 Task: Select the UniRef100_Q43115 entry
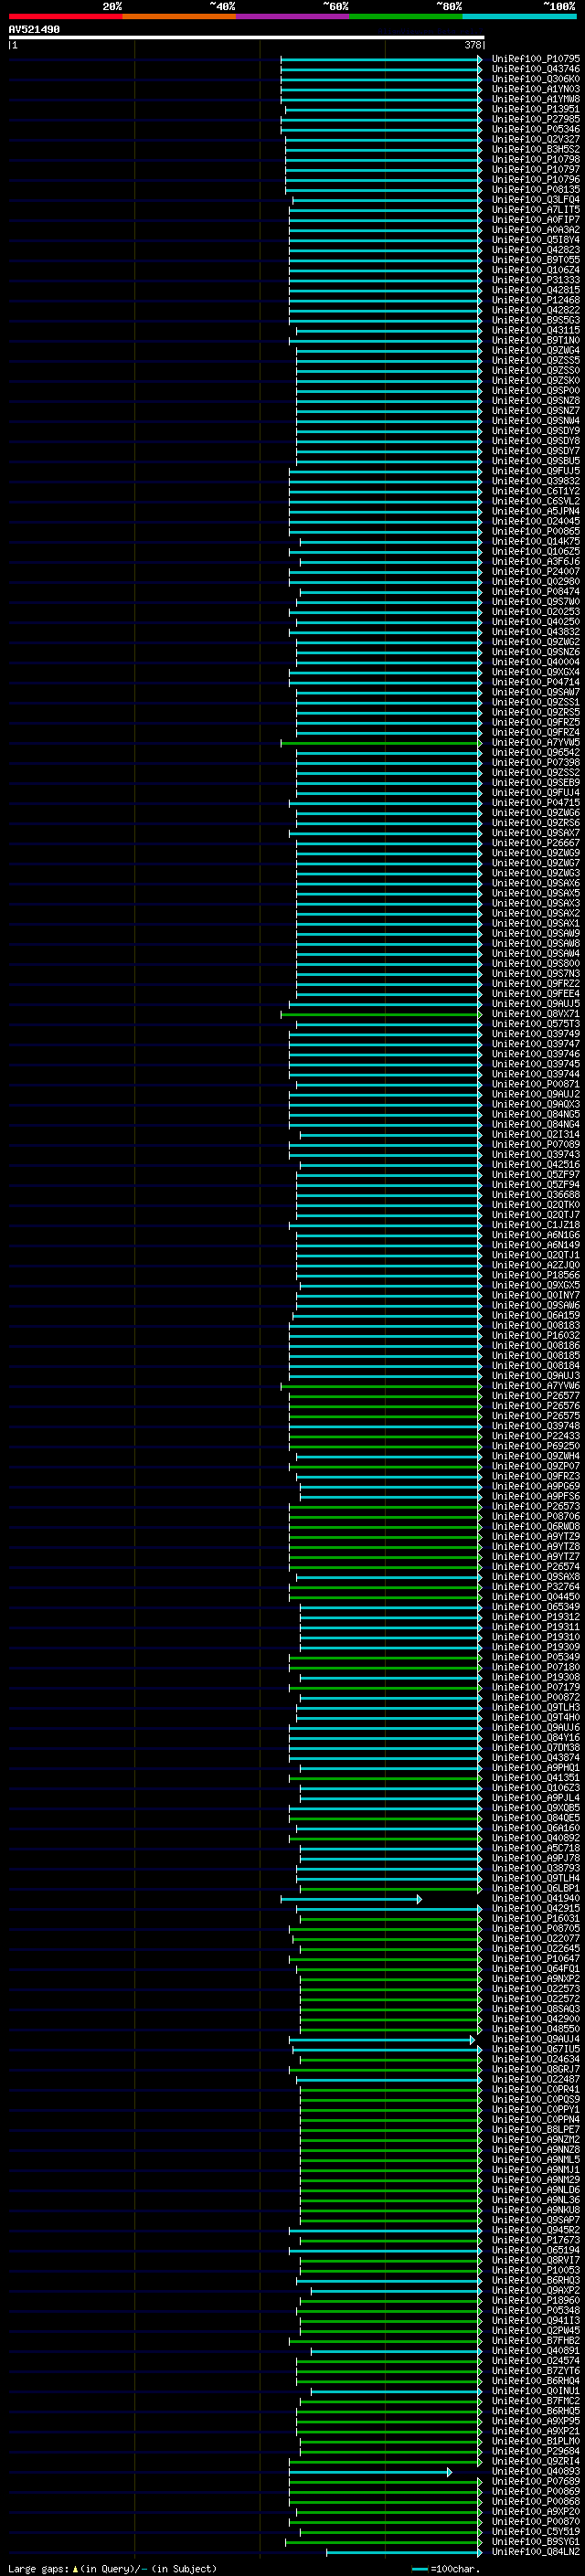536,330
